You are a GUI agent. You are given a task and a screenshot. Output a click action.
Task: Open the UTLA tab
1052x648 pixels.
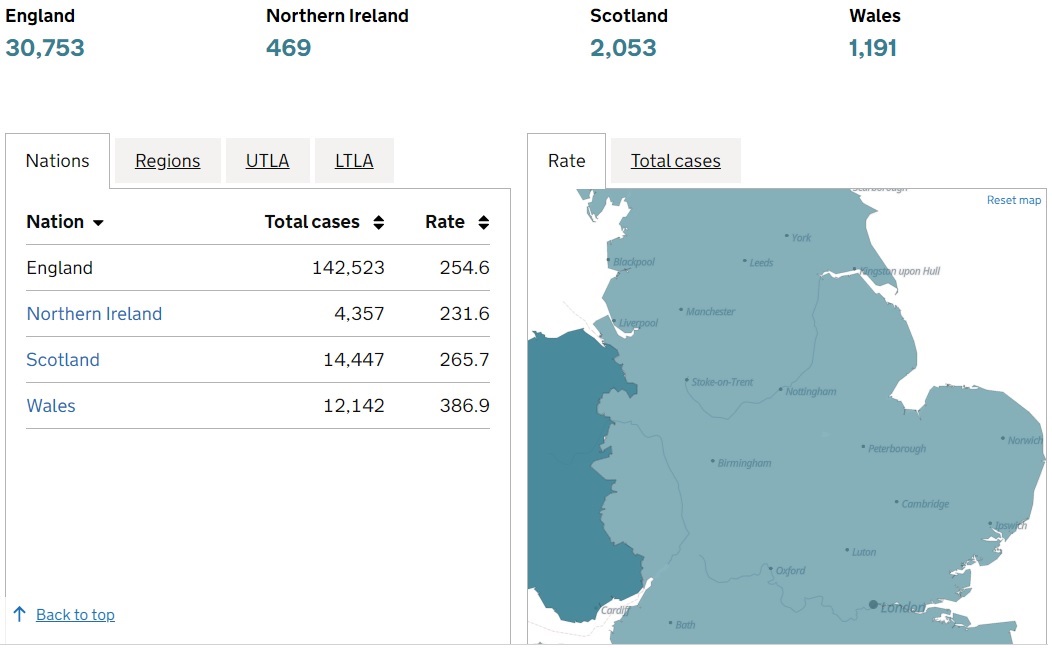click(x=267, y=161)
